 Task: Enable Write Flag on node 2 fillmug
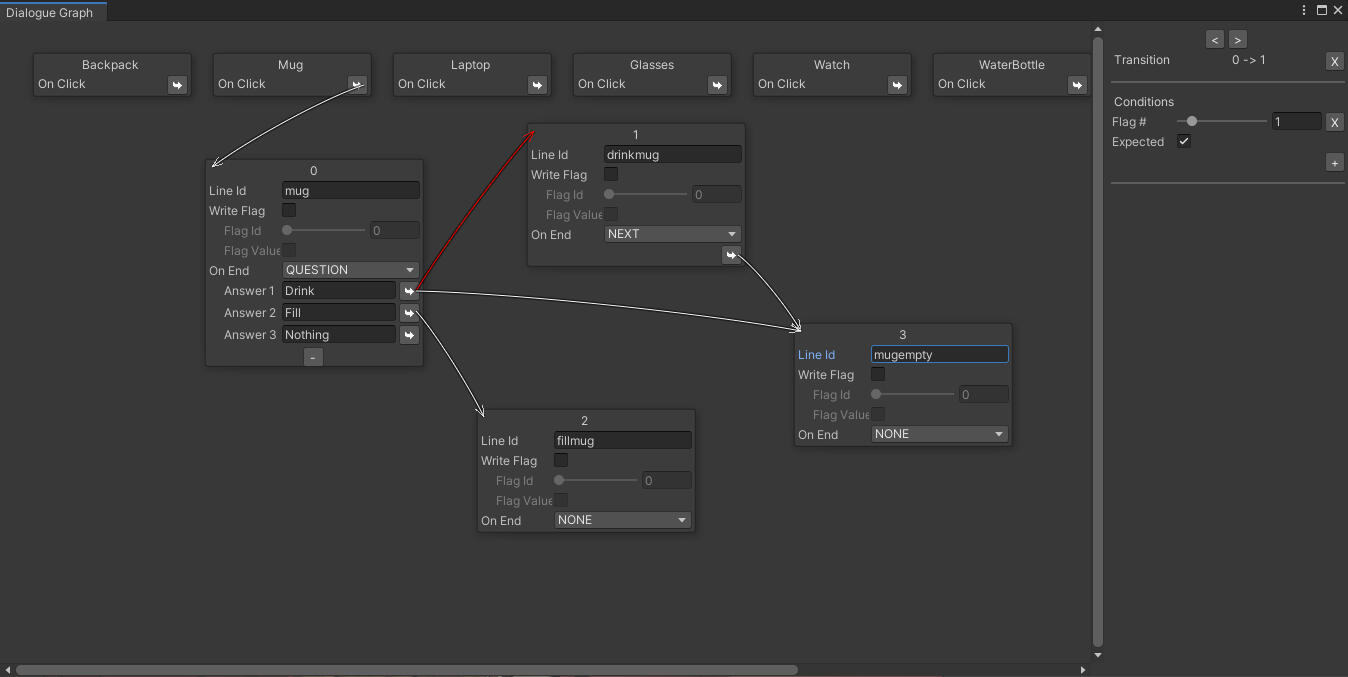561,461
